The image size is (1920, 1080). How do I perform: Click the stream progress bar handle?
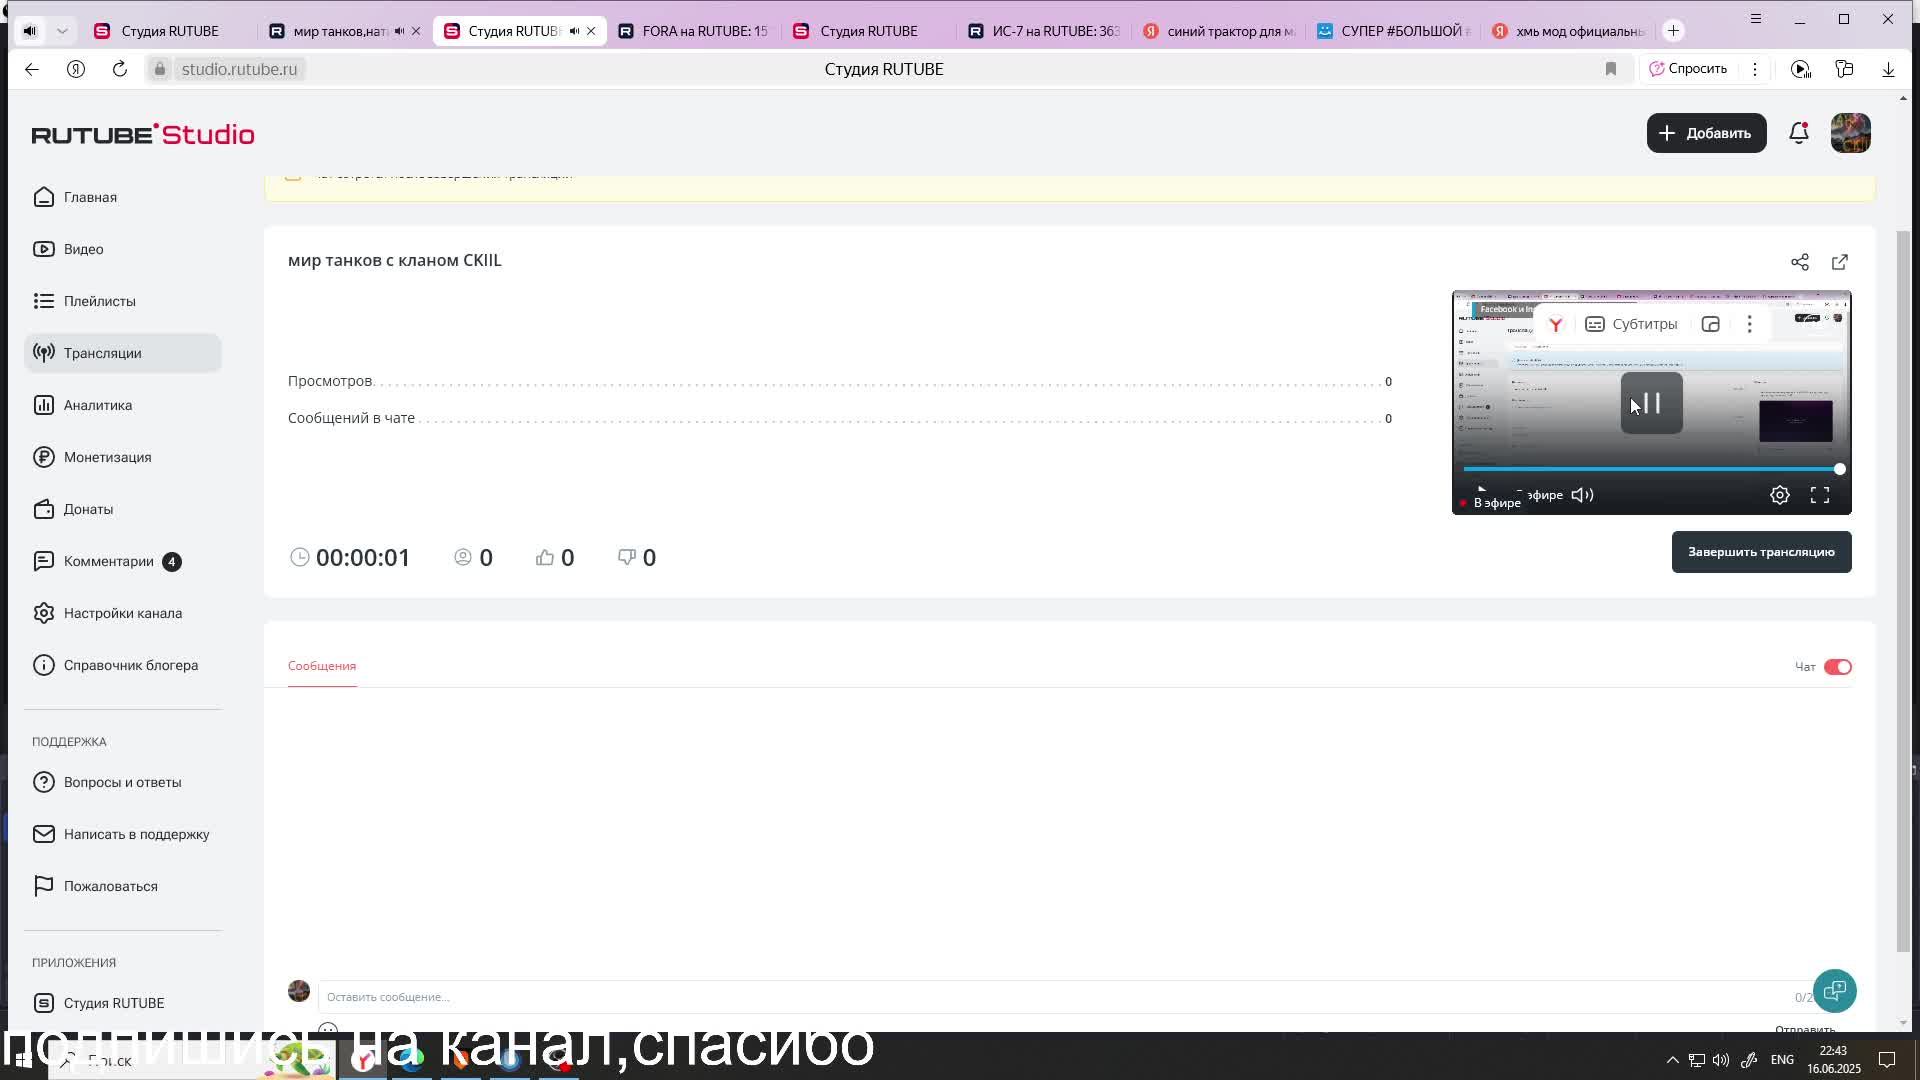[x=1839, y=469]
